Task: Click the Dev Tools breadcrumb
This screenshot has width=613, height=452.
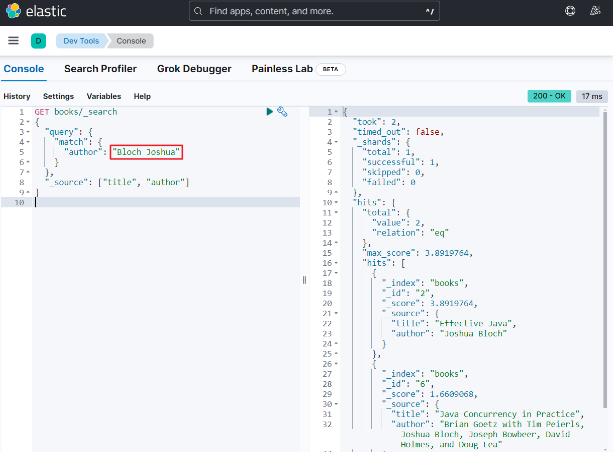Action: point(81,41)
